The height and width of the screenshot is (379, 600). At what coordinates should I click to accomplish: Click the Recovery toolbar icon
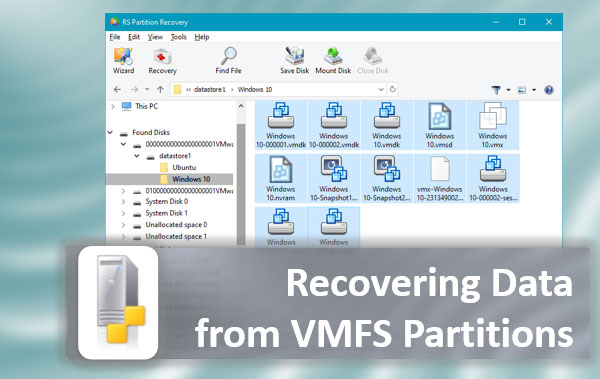click(162, 60)
